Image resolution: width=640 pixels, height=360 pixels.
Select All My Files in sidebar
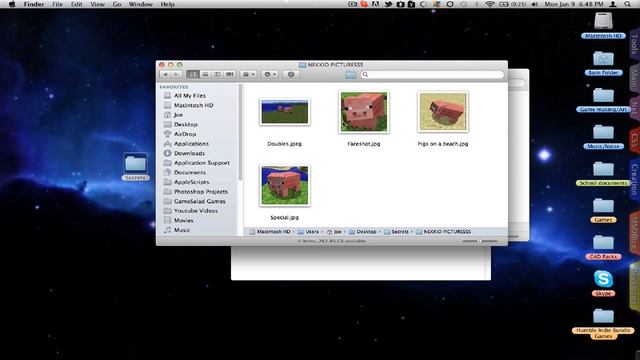click(189, 96)
